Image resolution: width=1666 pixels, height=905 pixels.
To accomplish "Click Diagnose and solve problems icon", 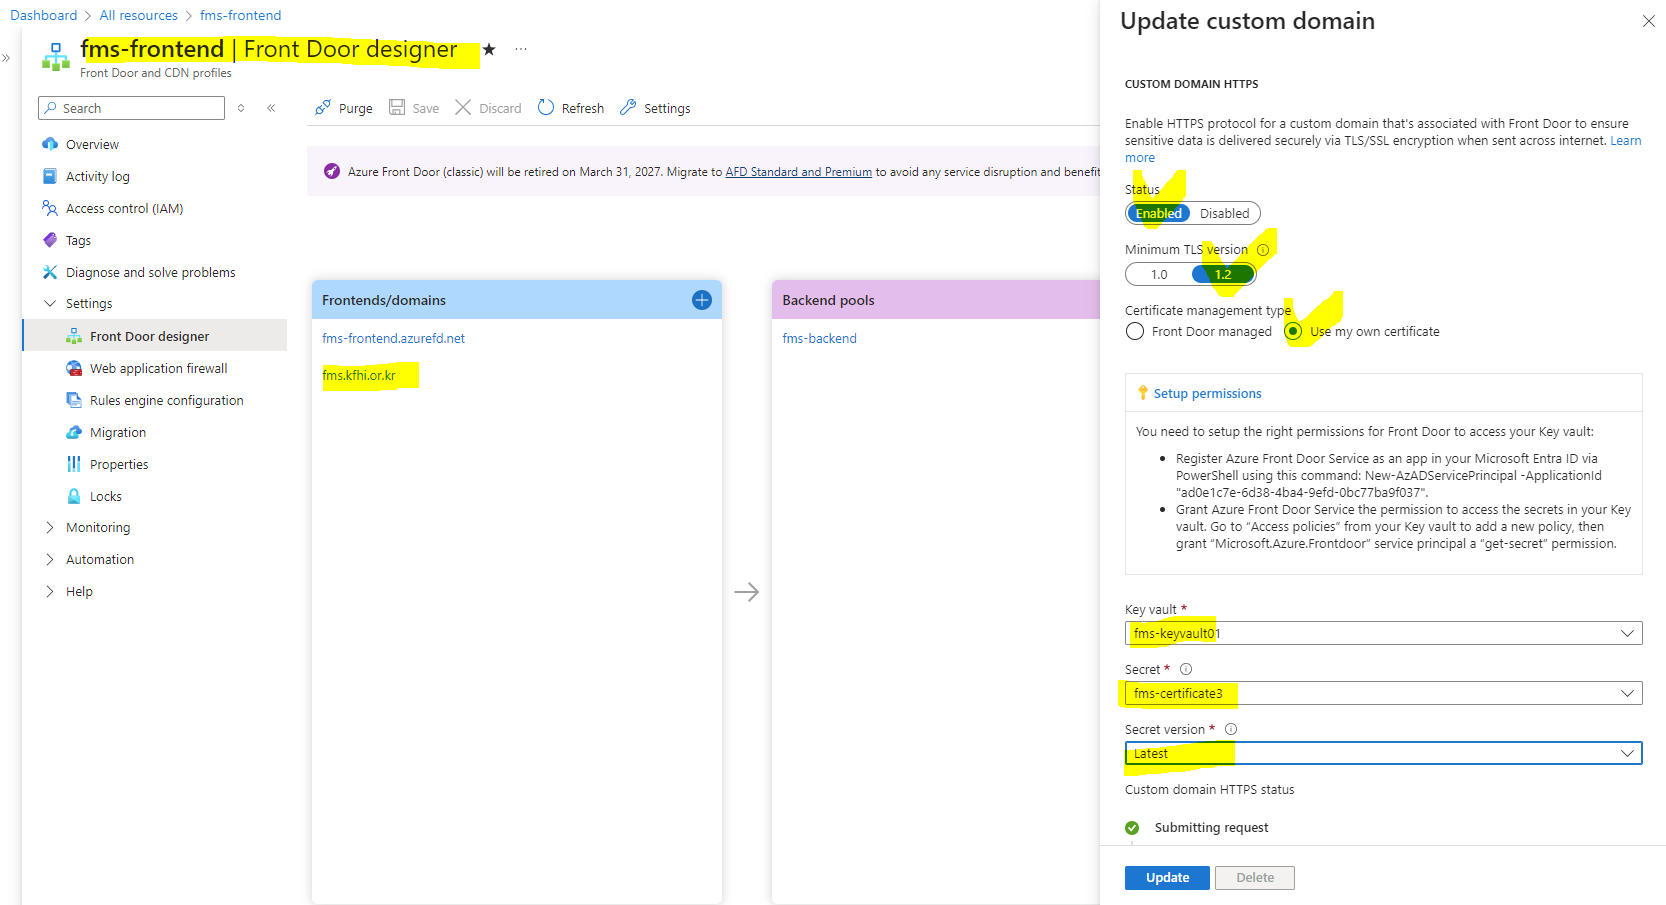I will click(x=50, y=272).
